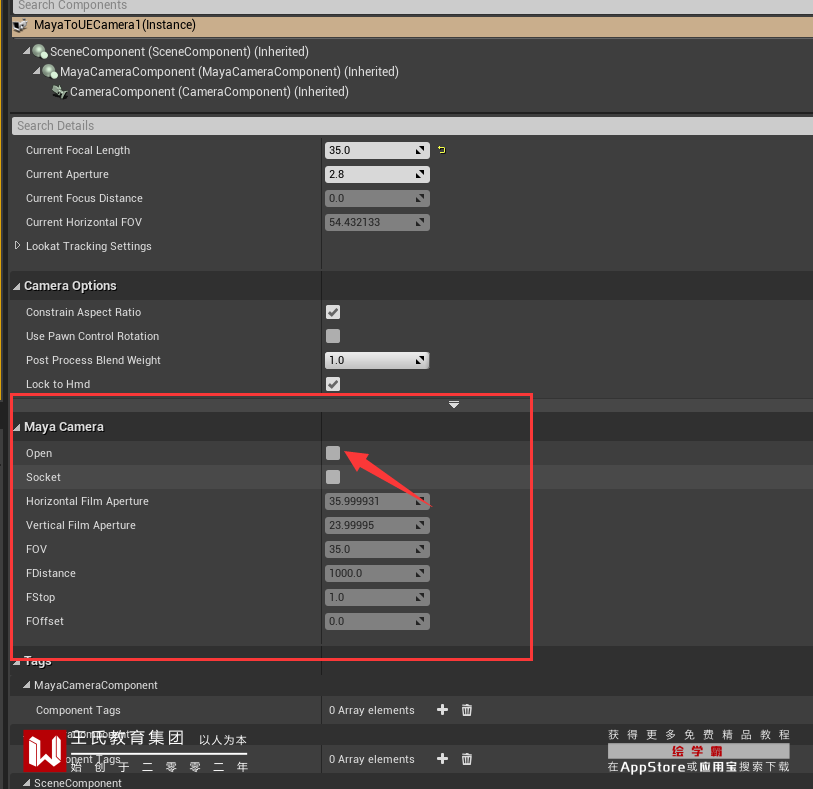
Task: Click the Horizontal Film Aperture label
Action: click(x=87, y=501)
